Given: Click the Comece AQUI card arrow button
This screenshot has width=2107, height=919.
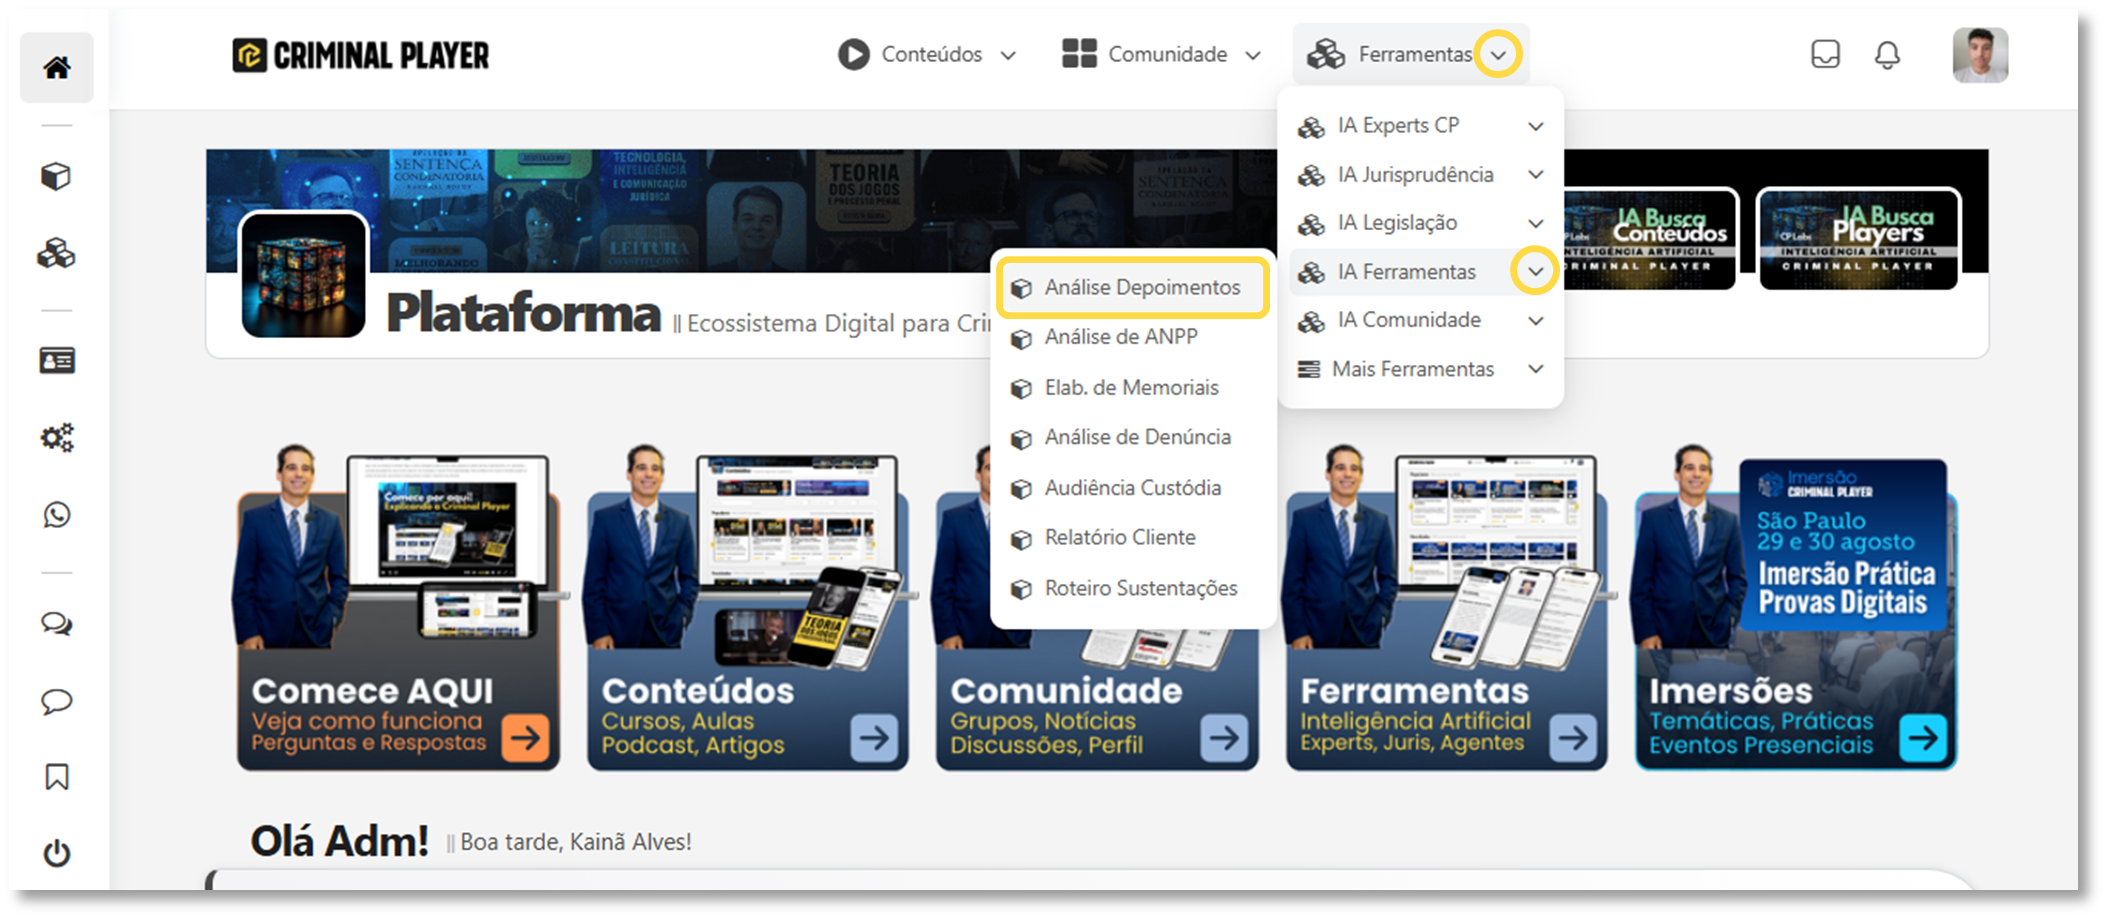Looking at the screenshot, I should tap(525, 738).
